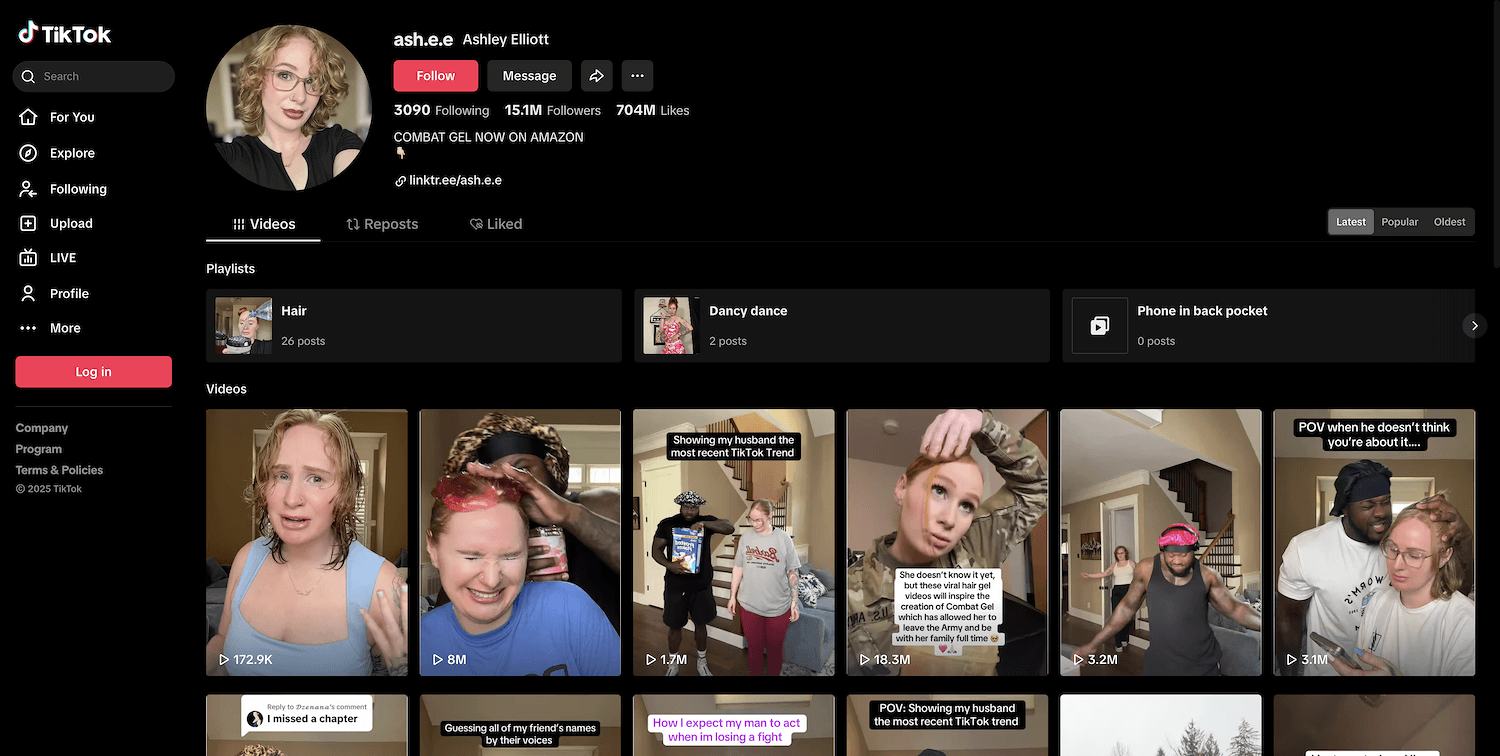The height and width of the screenshot is (756, 1500).
Task: Open the three-dot profile options menu
Action: 637,76
